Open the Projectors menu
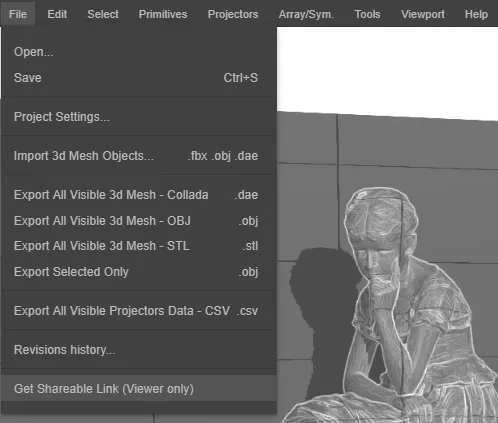The height and width of the screenshot is (423, 498). click(233, 14)
